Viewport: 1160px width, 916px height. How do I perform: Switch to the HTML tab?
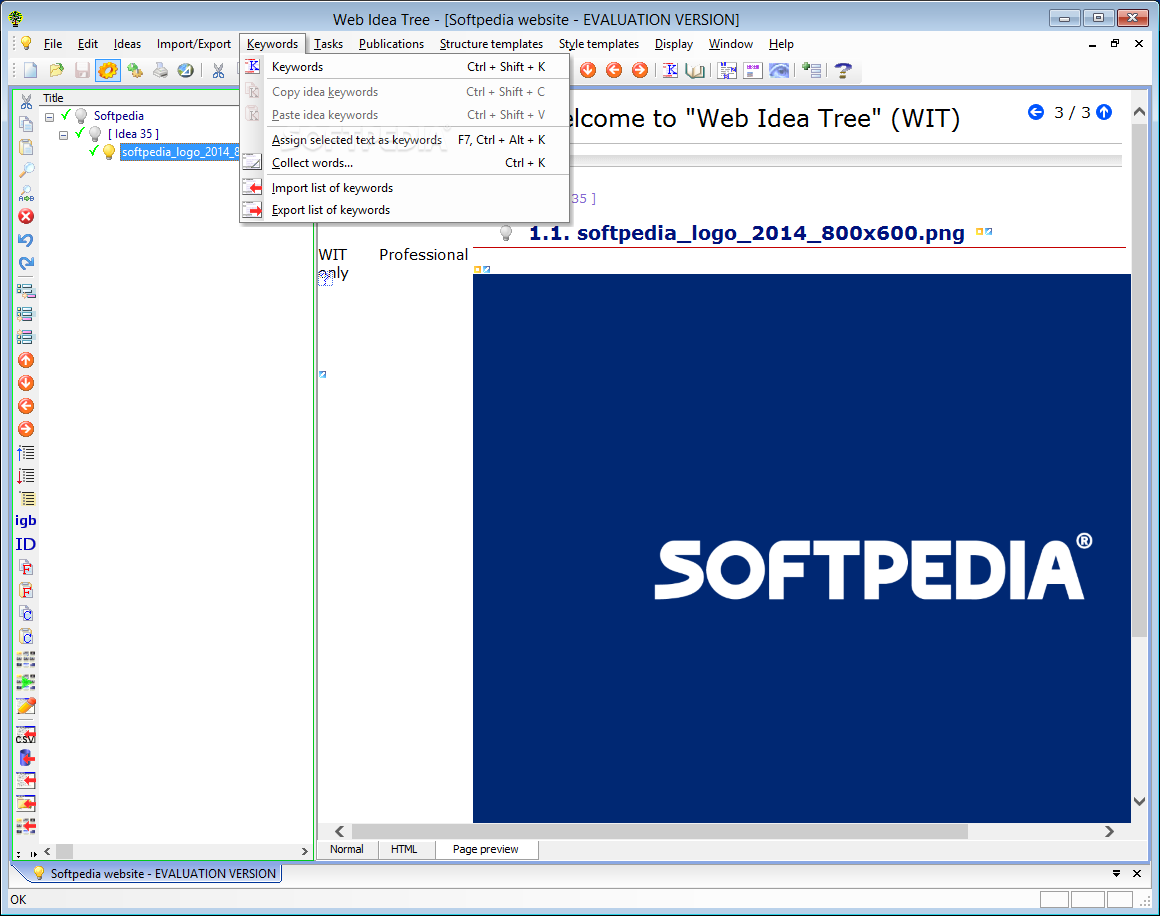click(x=404, y=849)
